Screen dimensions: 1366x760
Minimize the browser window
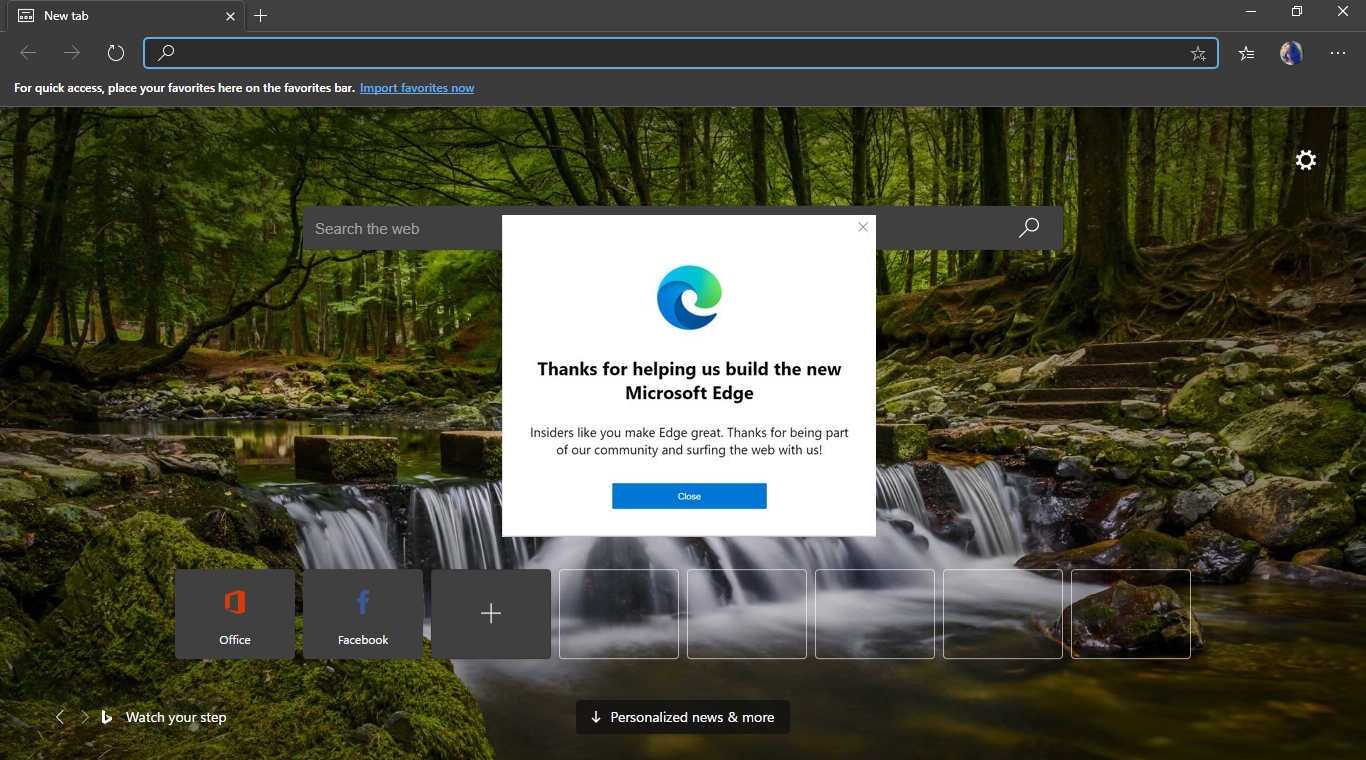(x=1251, y=12)
